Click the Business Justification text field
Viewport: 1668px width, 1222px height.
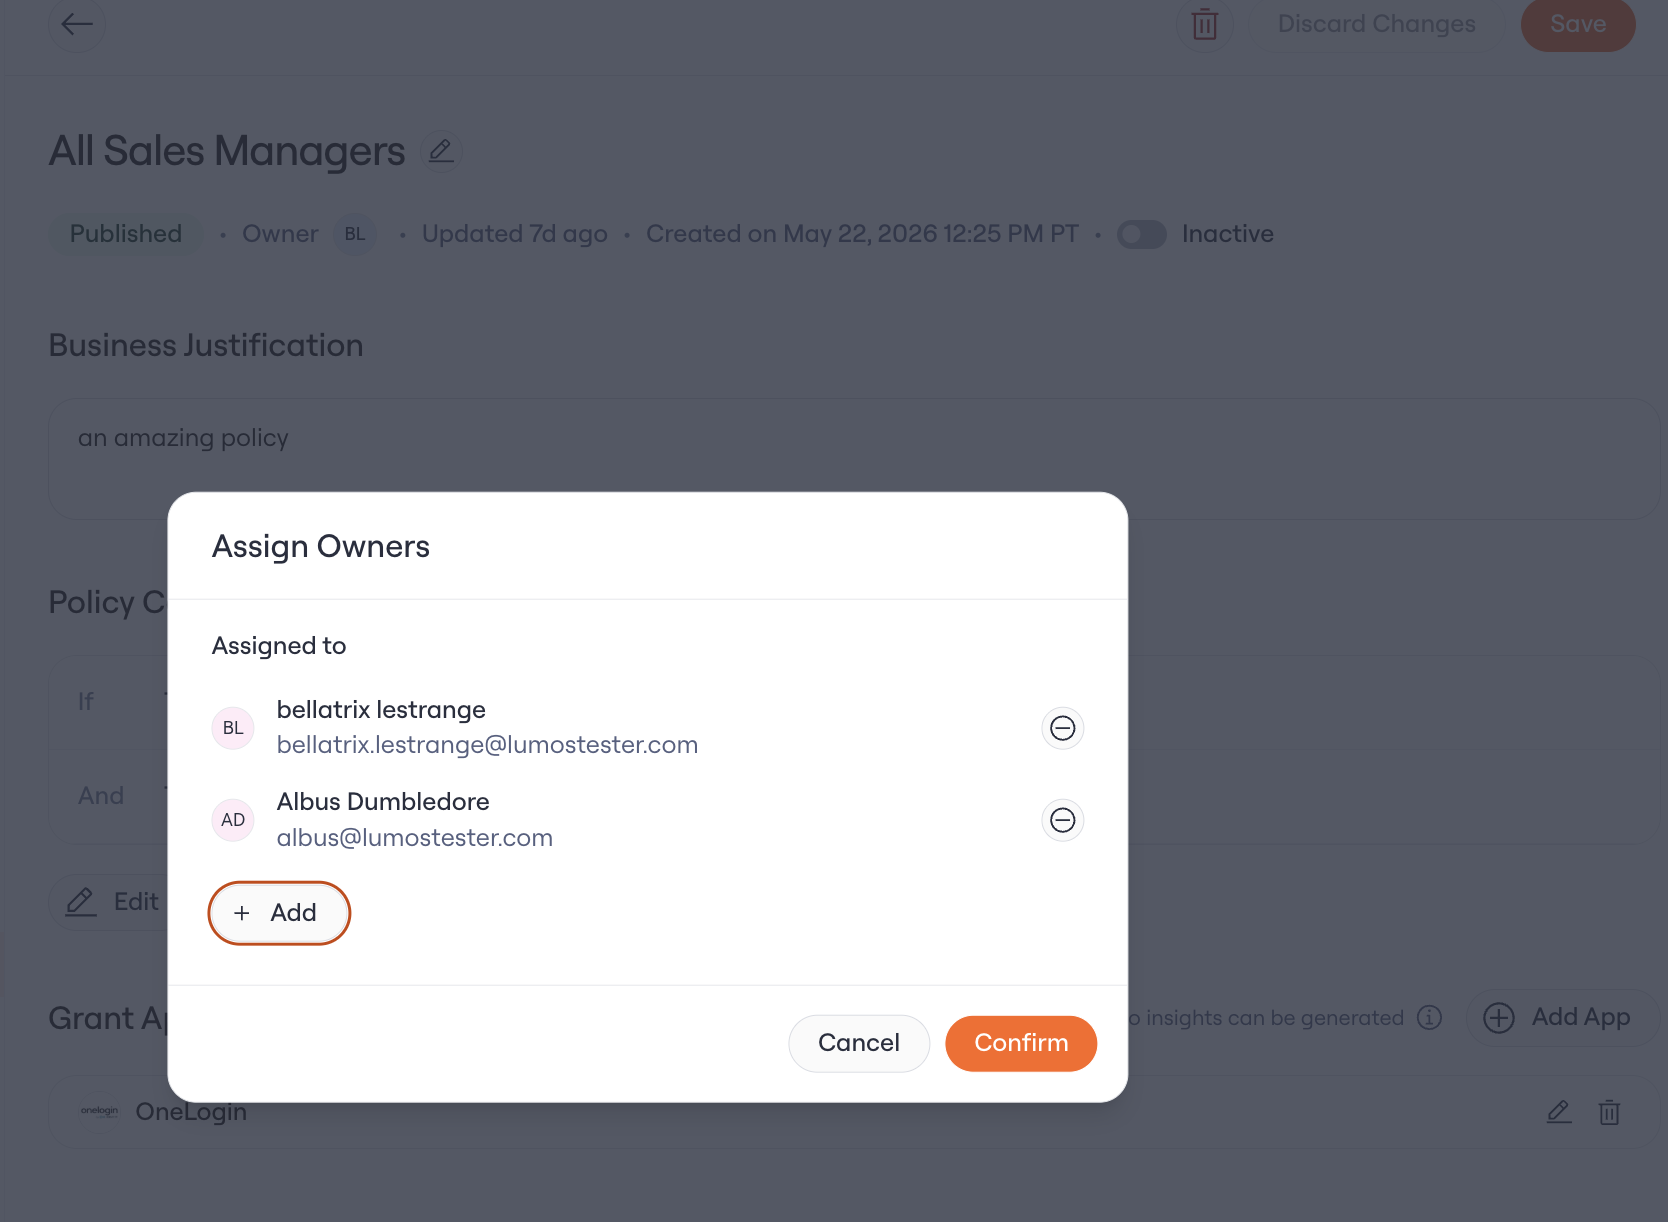[854, 459]
